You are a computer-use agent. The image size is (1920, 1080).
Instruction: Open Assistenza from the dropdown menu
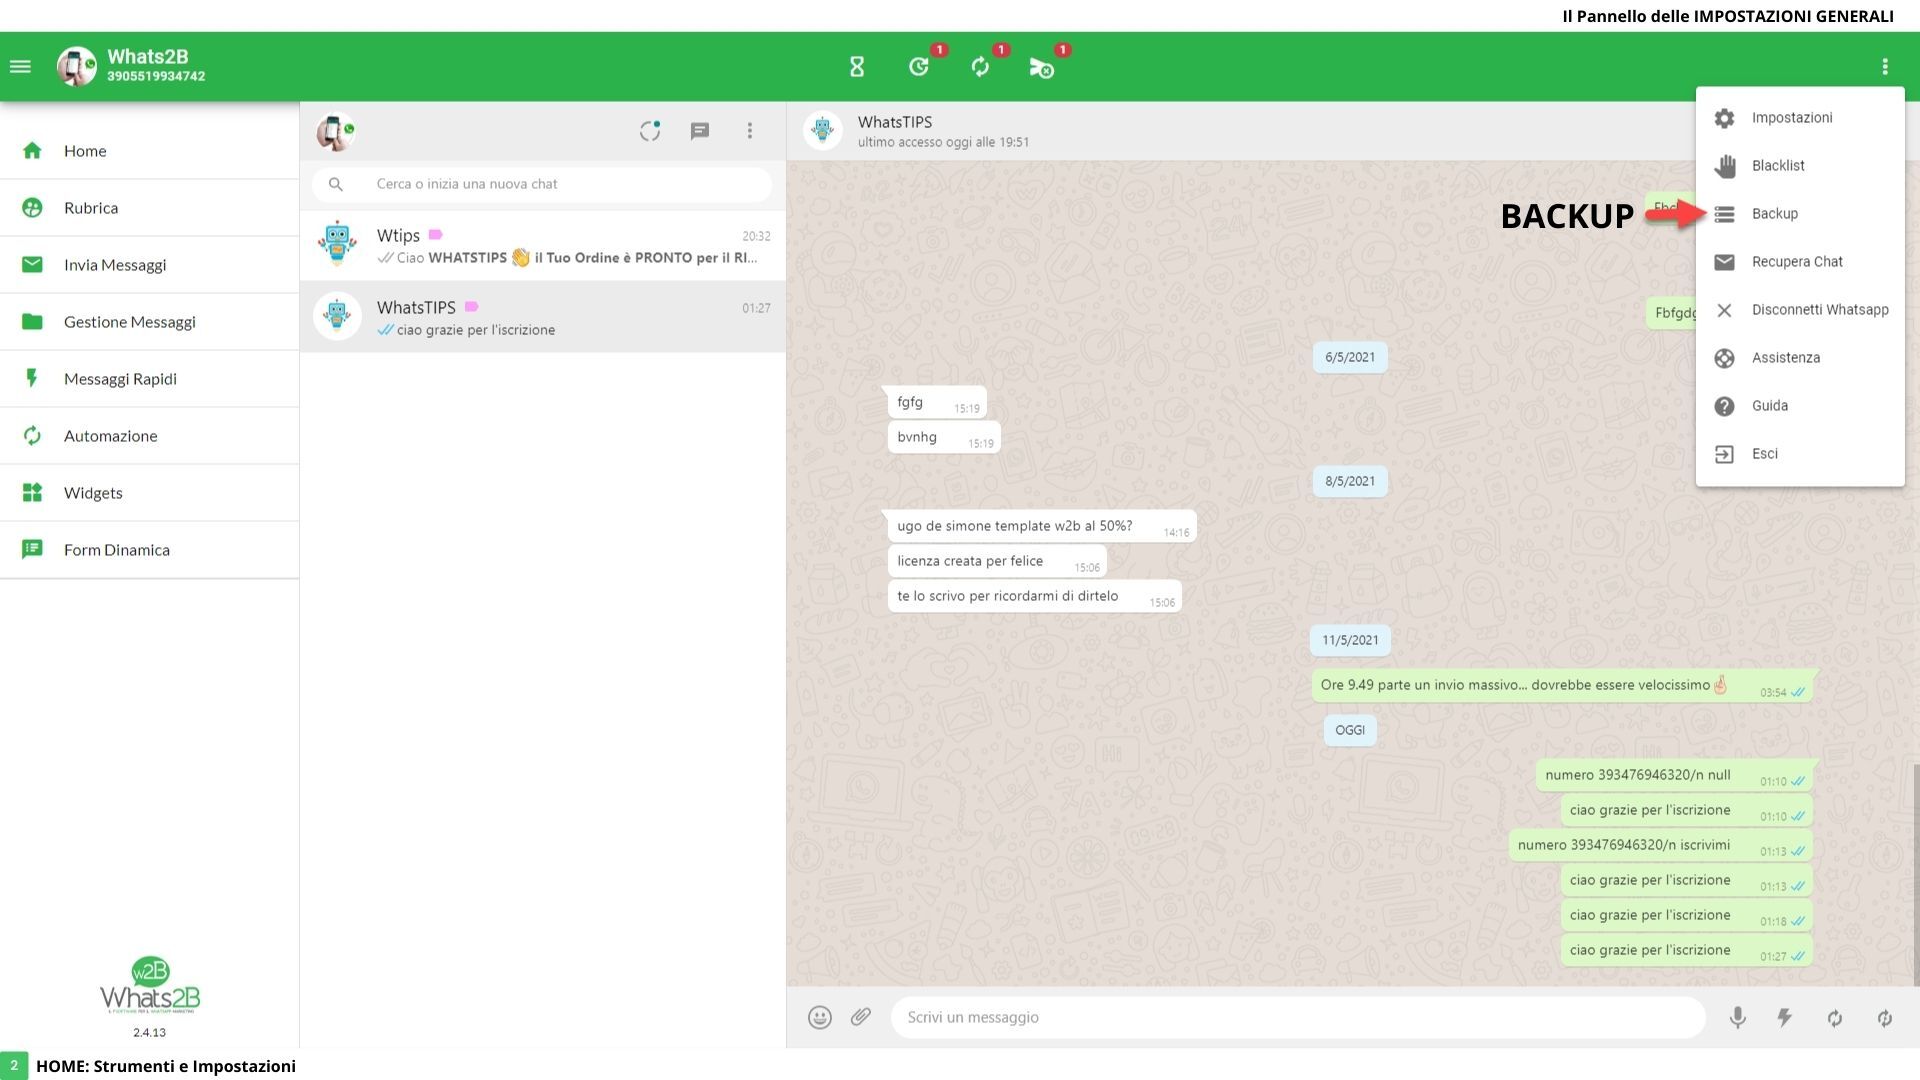pyautogui.click(x=1800, y=358)
